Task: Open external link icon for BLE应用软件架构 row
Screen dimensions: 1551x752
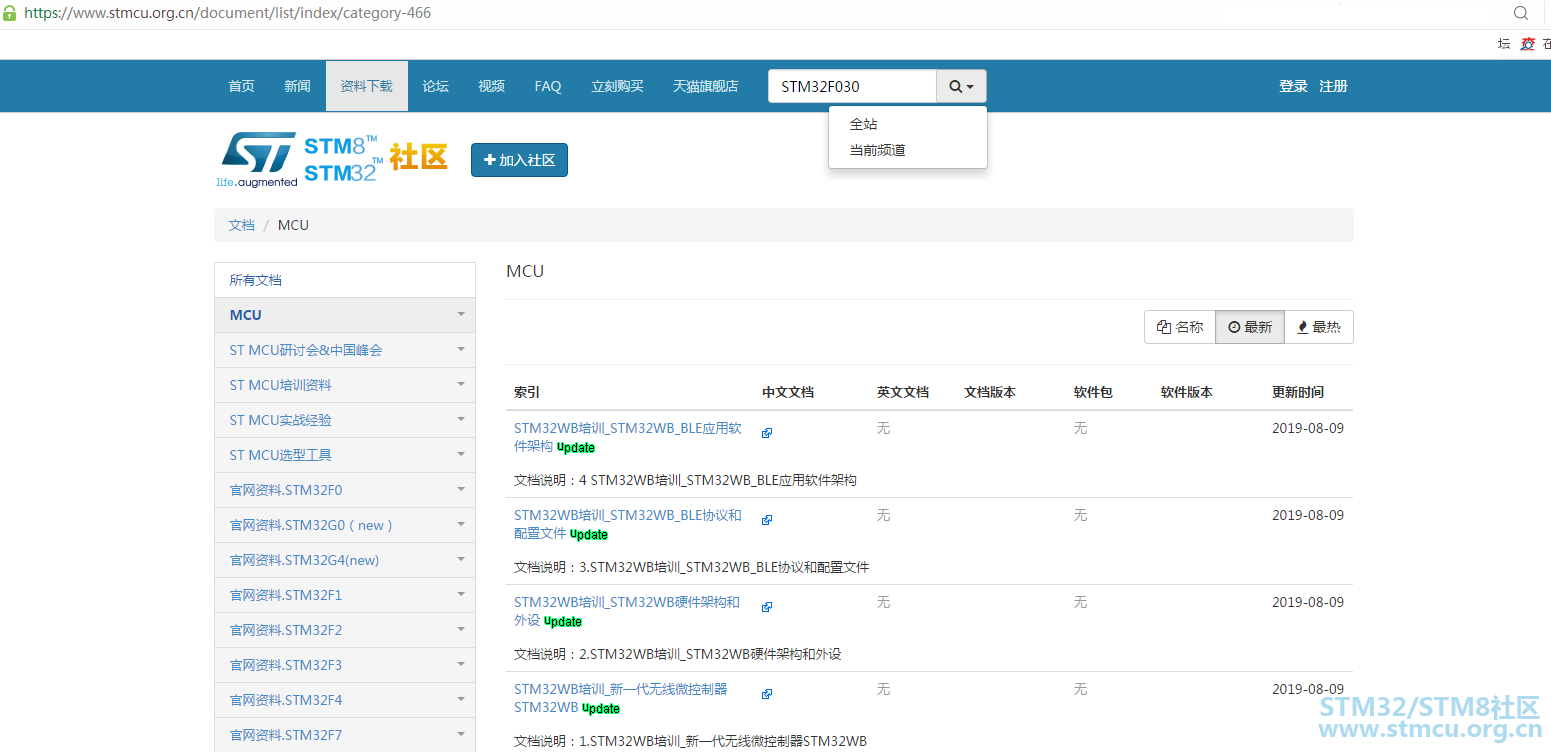Action: click(x=767, y=433)
